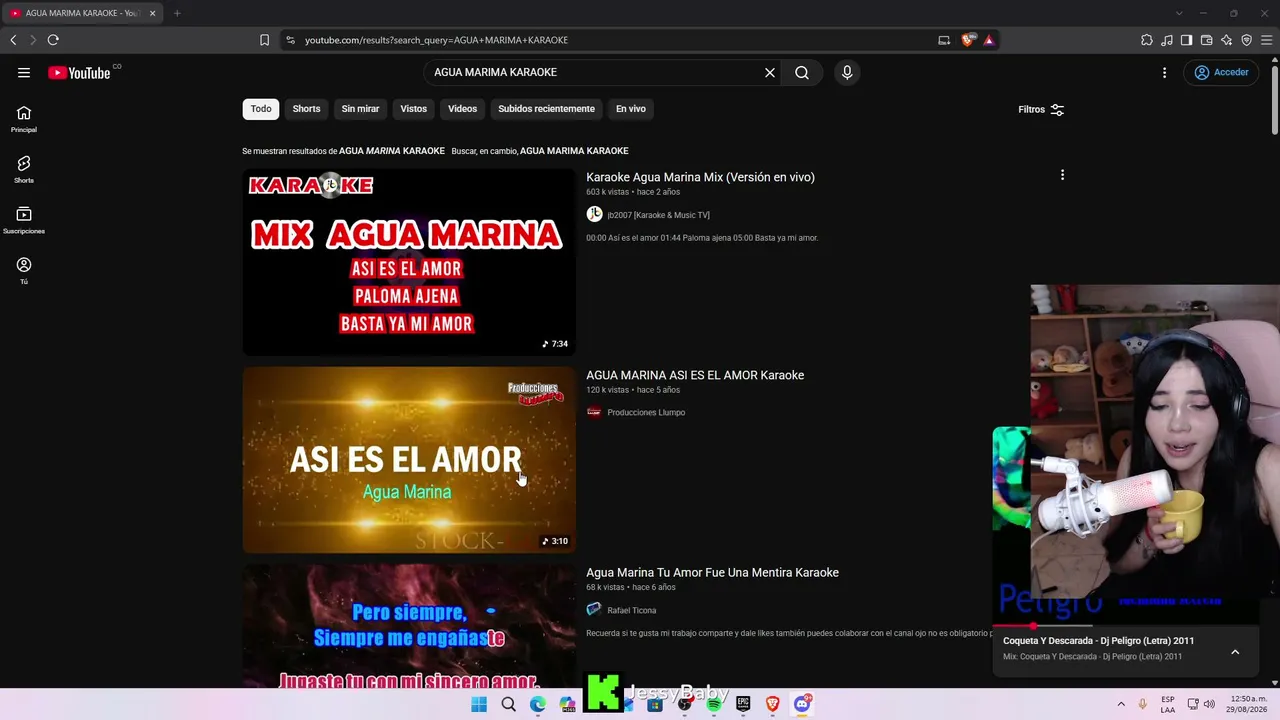The width and height of the screenshot is (1280, 720).
Task: Select the Videos filter chip
Action: [x=462, y=109]
